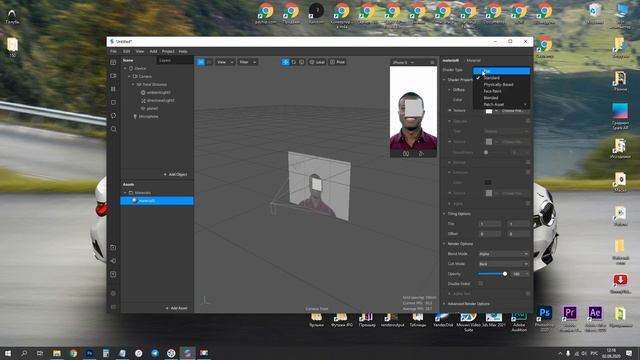Select the scale manipulator tool icon
This screenshot has width=640, height=360.
302,62
